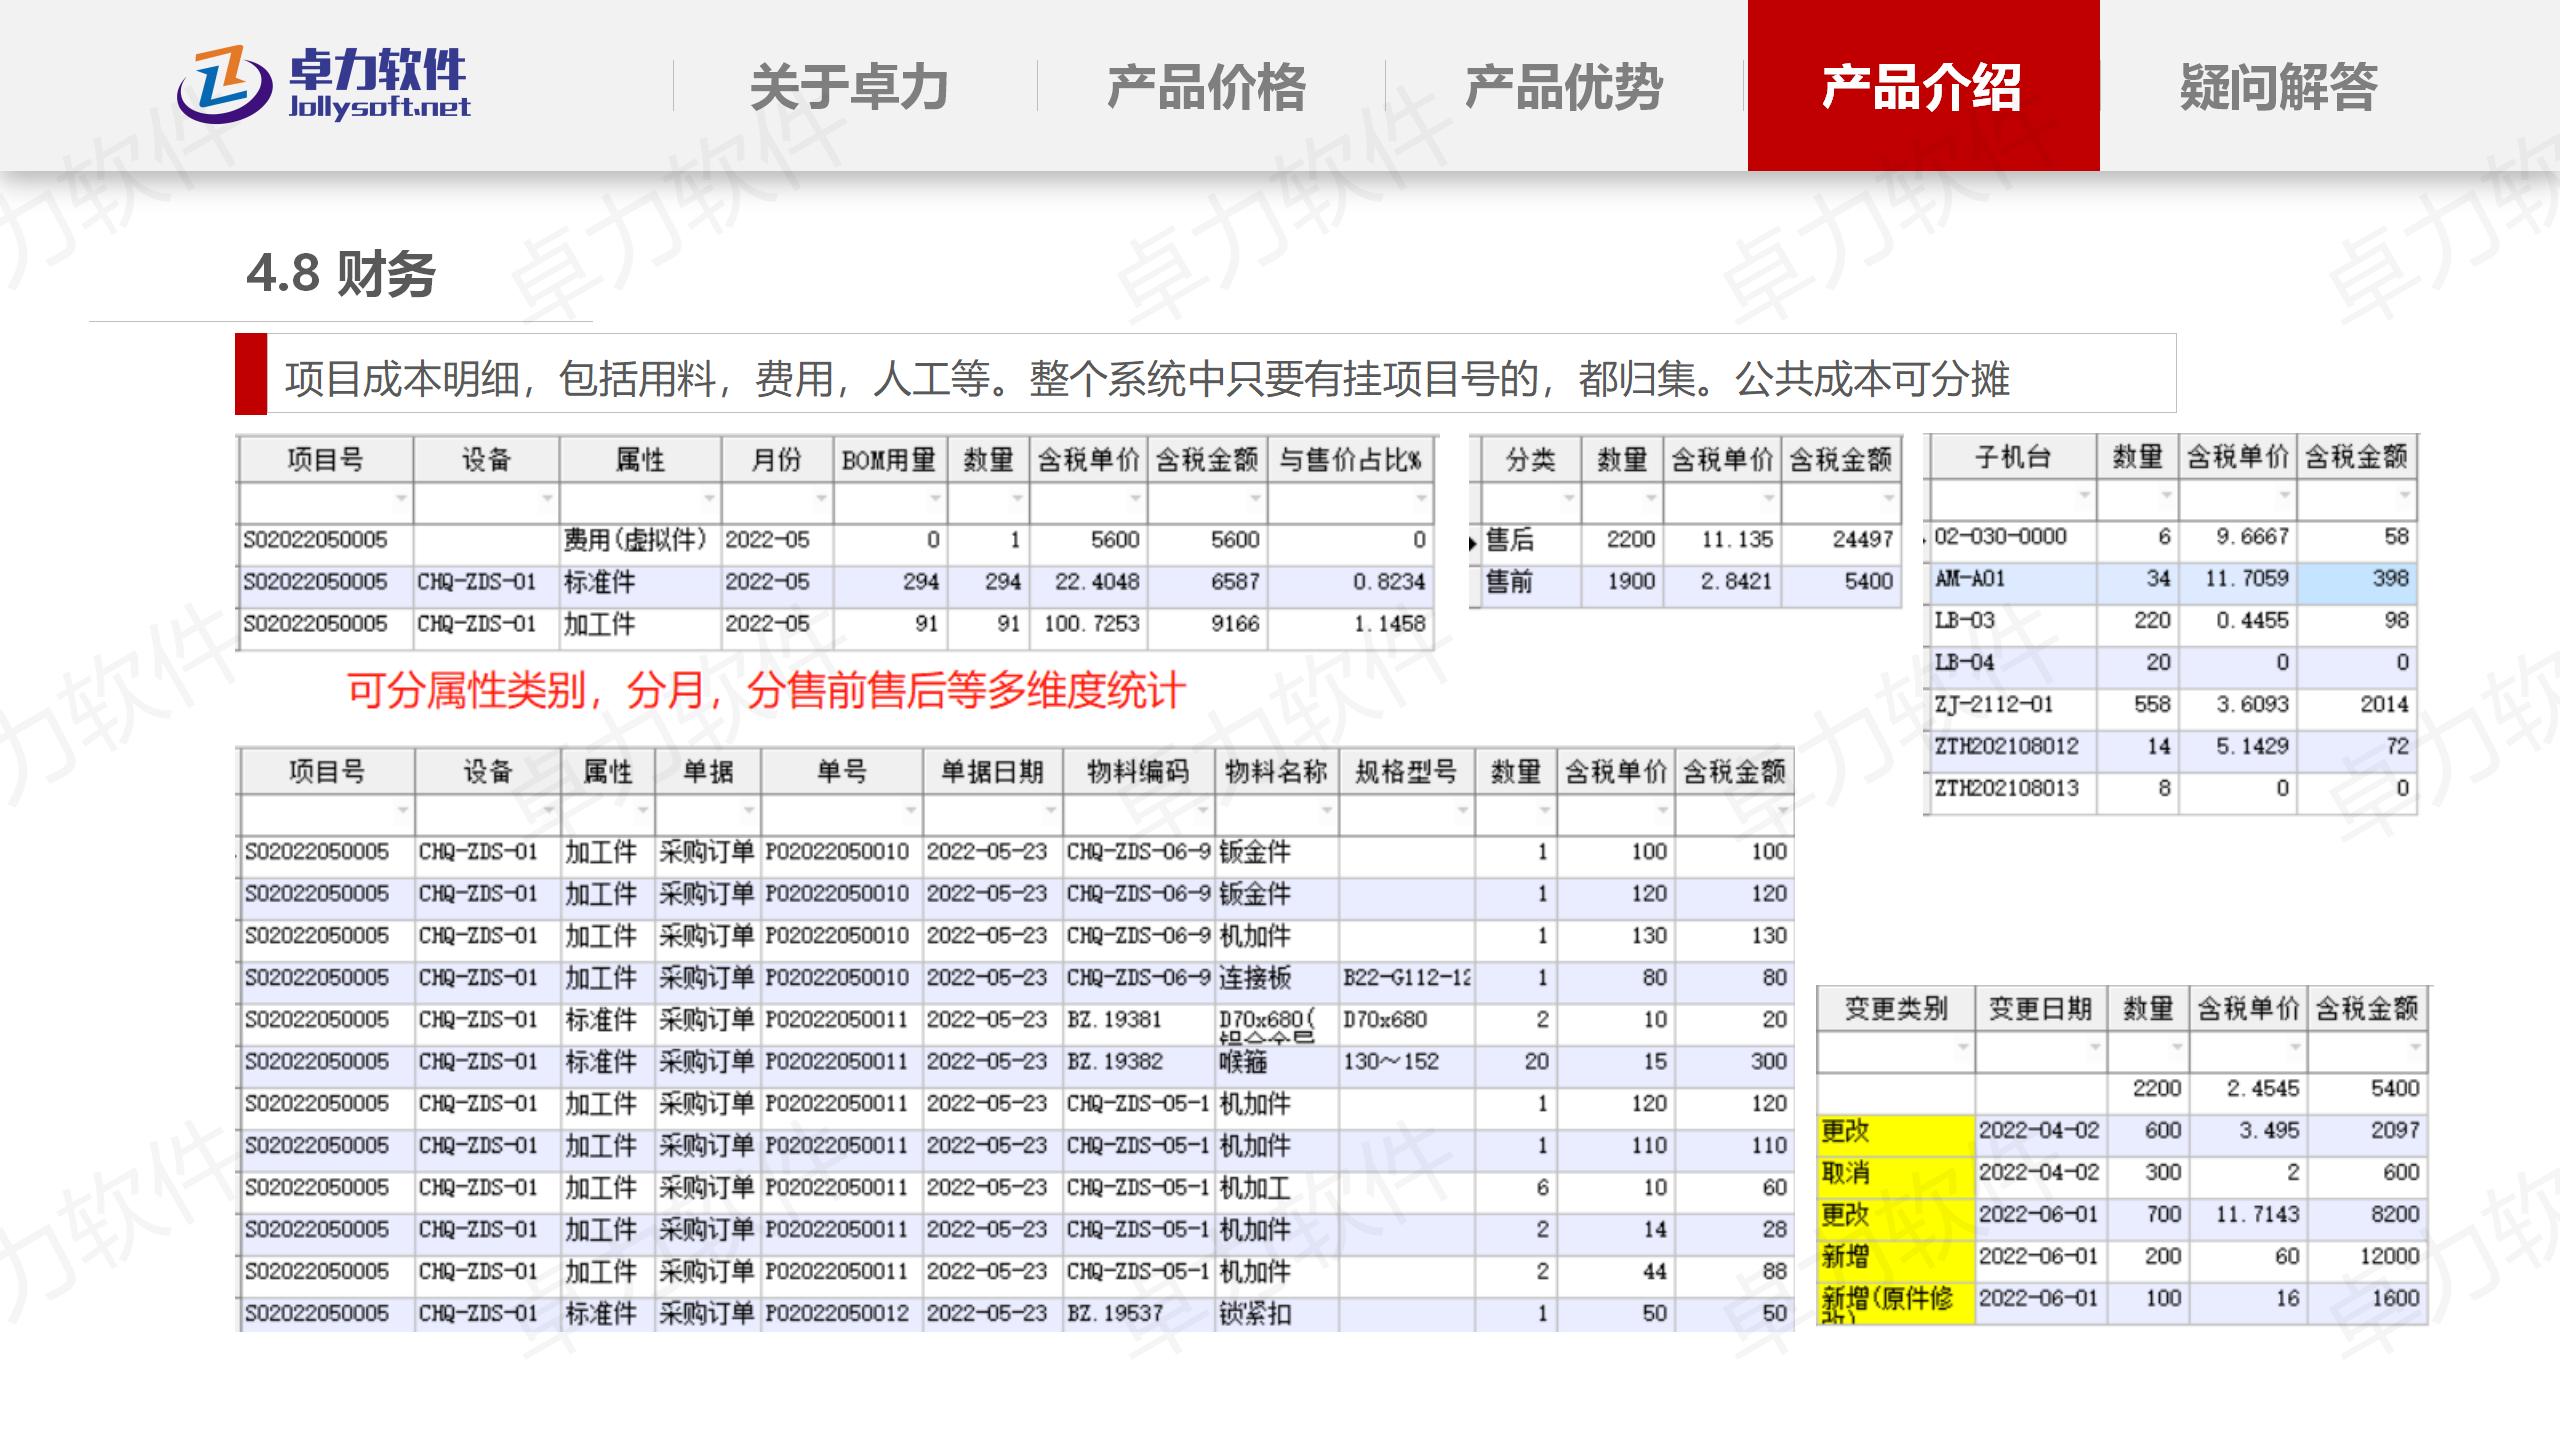The height and width of the screenshot is (1440, 2560).
Task: Click the BOM用量 column header
Action: (x=889, y=460)
